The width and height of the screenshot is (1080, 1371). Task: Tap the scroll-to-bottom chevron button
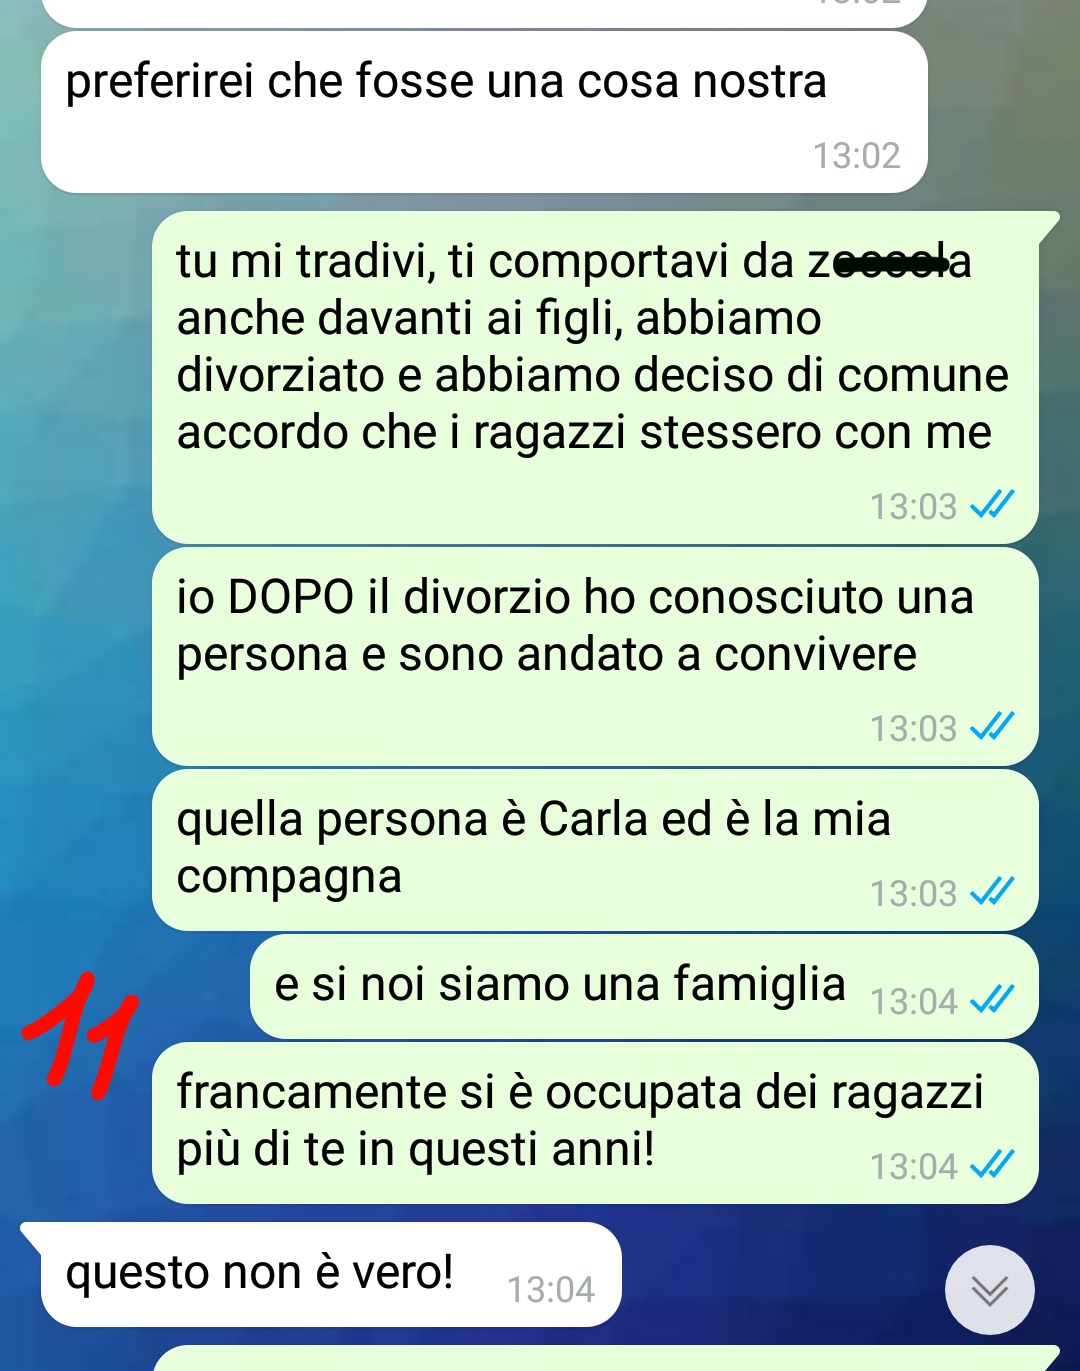[989, 1290]
